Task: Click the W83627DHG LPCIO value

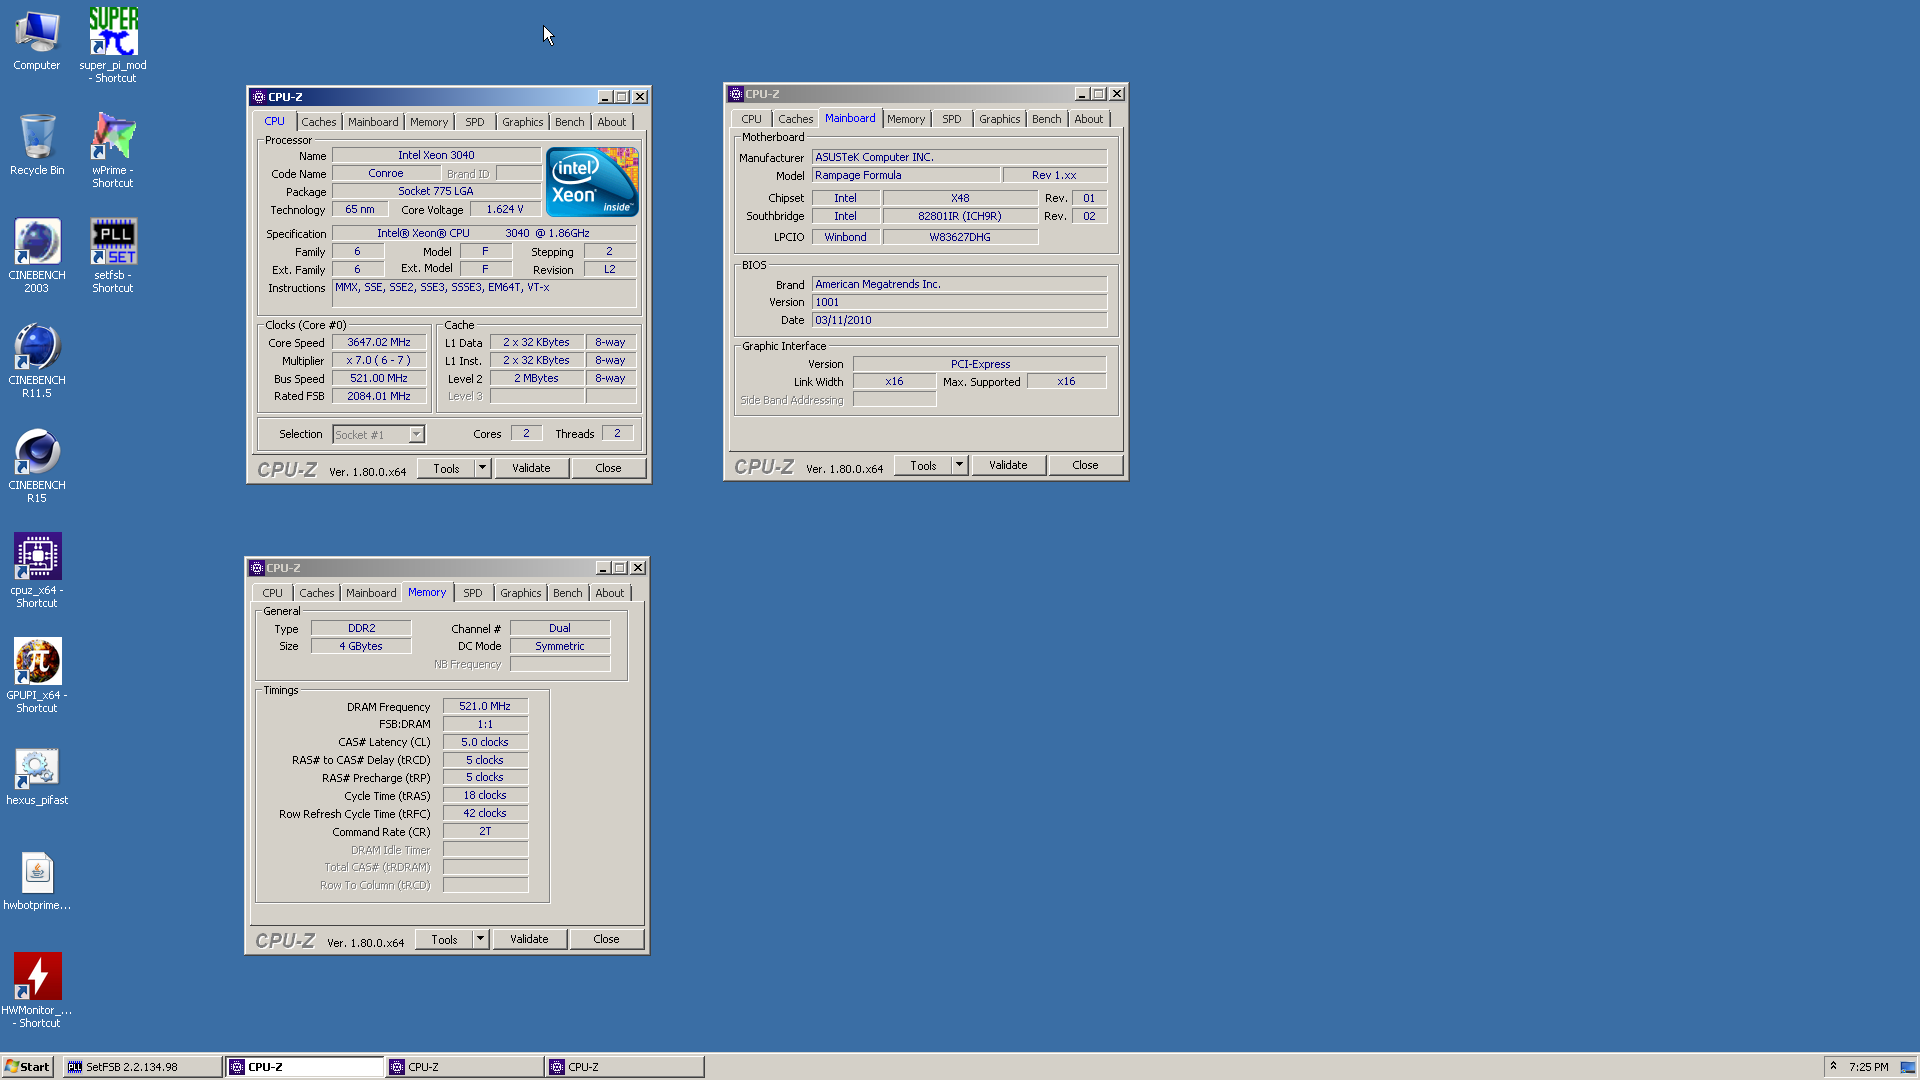Action: click(960, 237)
